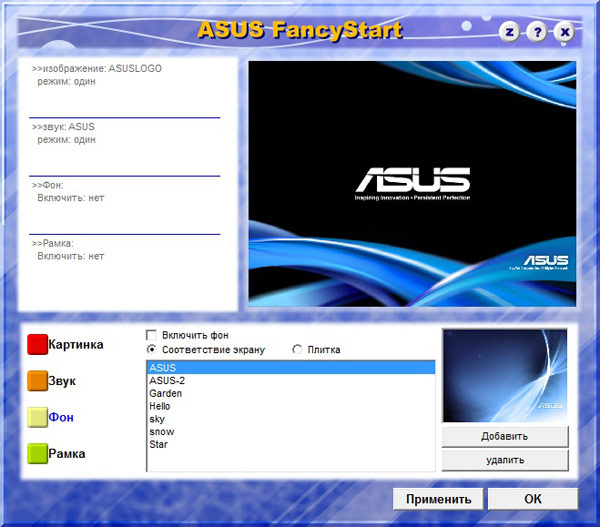Select the Garden background entry
600x527 pixels.
[x=166, y=394]
